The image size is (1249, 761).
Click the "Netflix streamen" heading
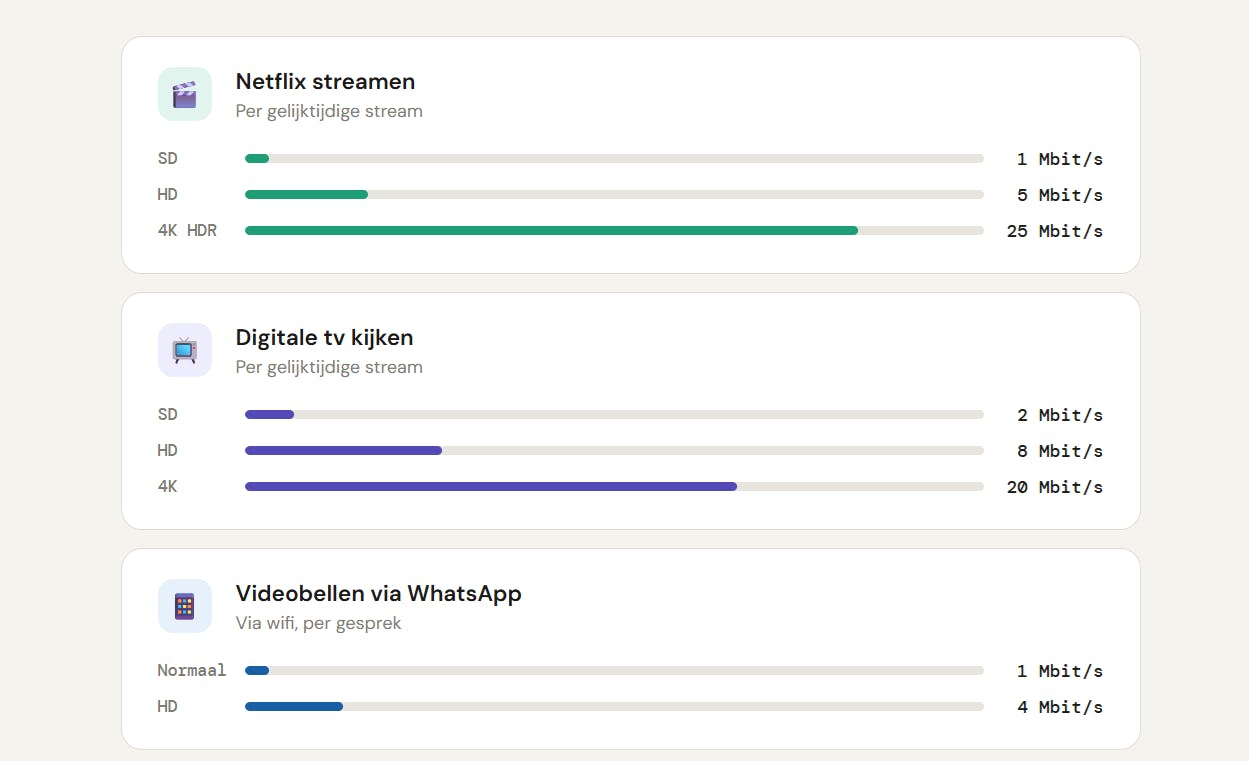[325, 81]
